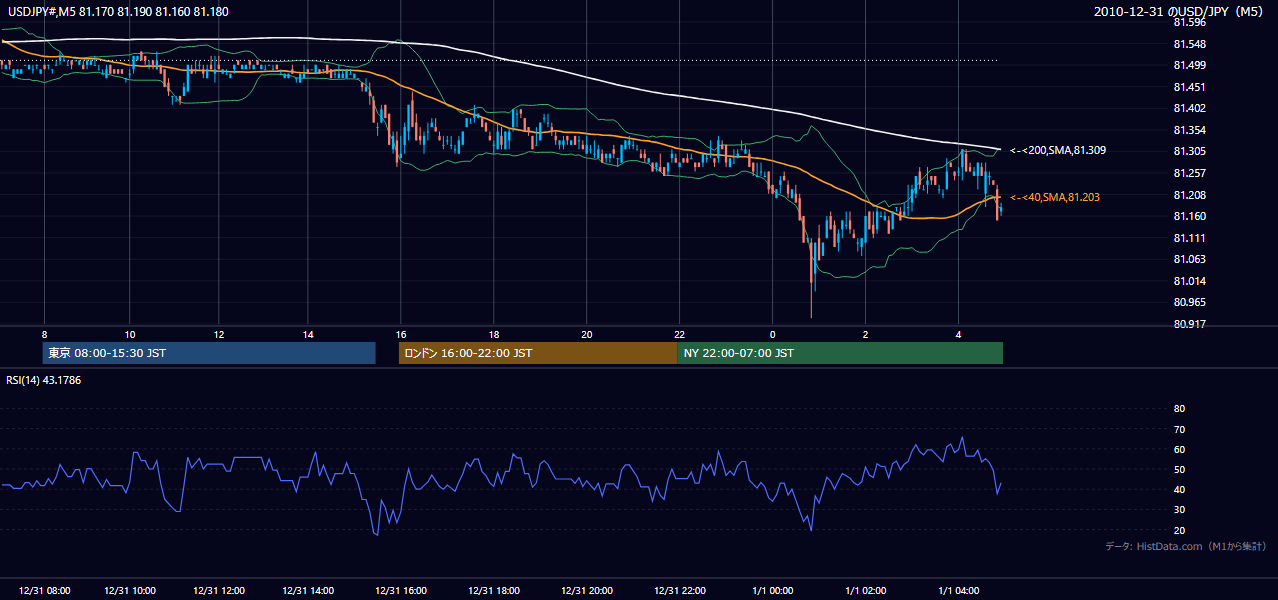Image resolution: width=1278 pixels, height=600 pixels.
Task: Click the 12/31 22:00 time label
Action: pyautogui.click(x=680, y=591)
